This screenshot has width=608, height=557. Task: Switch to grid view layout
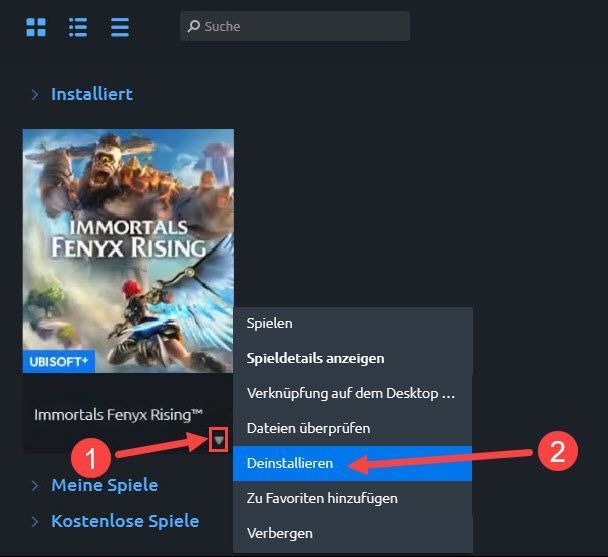click(36, 27)
